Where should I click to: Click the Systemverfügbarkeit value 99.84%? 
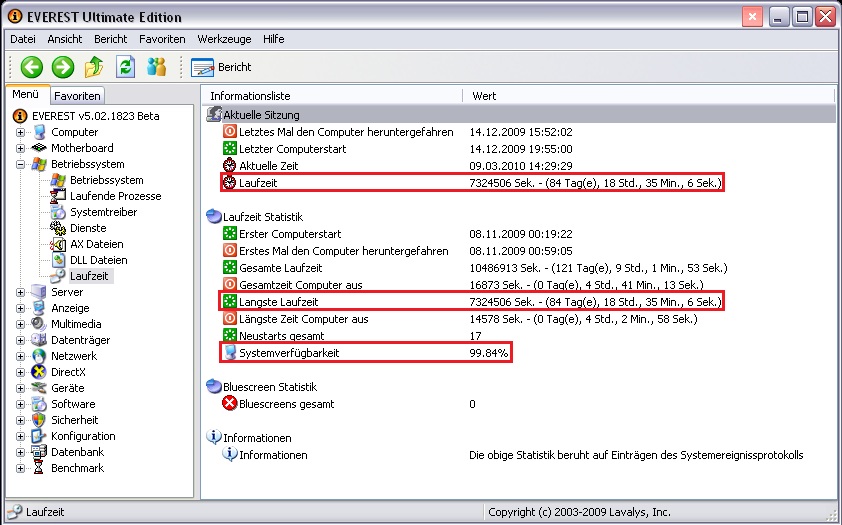[x=489, y=353]
